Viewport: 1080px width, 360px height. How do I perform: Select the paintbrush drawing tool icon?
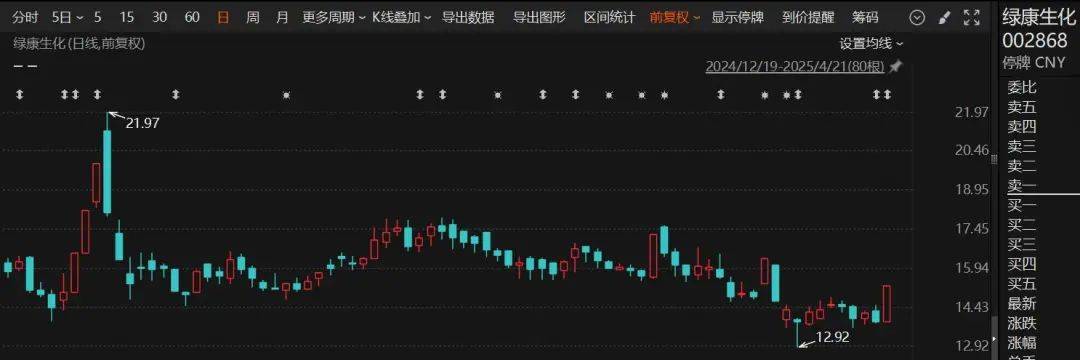point(945,17)
